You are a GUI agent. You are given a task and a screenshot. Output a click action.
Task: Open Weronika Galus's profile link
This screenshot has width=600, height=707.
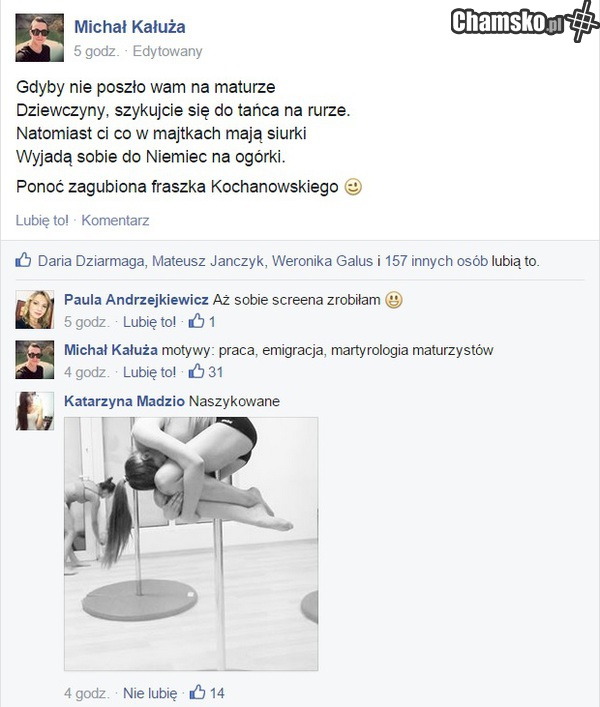[322, 261]
